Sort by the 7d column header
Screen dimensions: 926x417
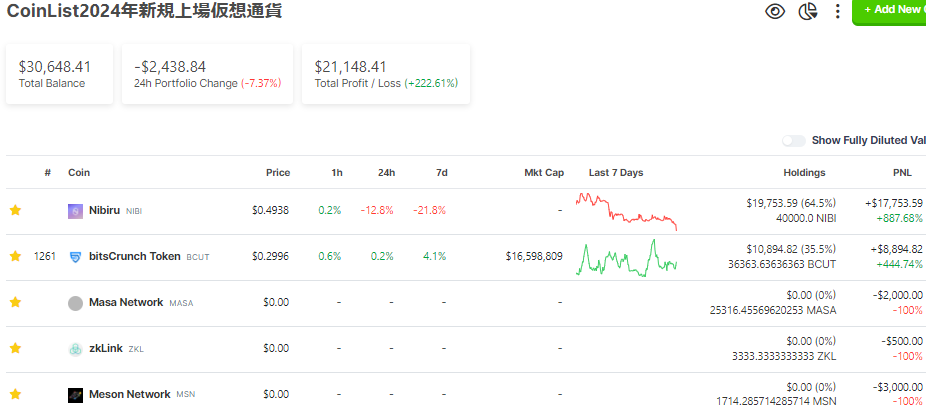(442, 172)
